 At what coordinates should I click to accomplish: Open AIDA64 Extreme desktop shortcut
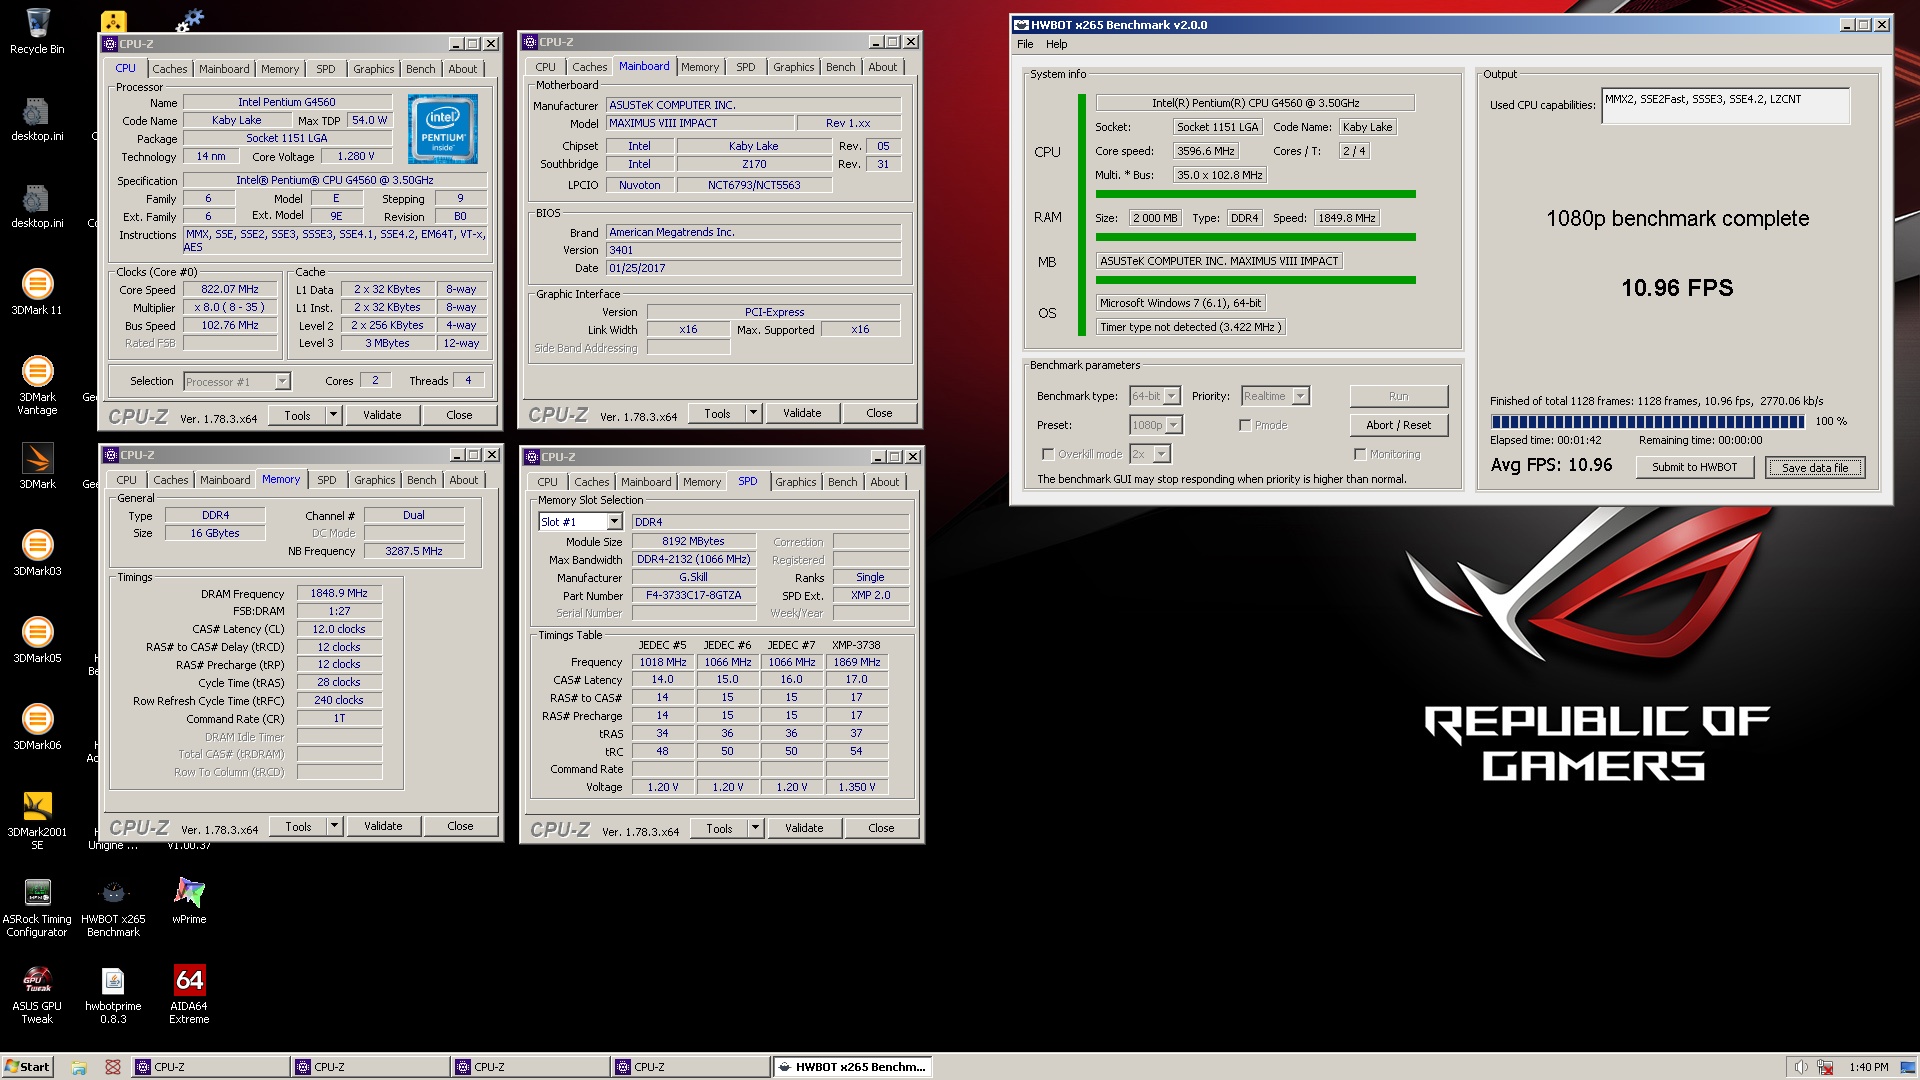click(189, 994)
